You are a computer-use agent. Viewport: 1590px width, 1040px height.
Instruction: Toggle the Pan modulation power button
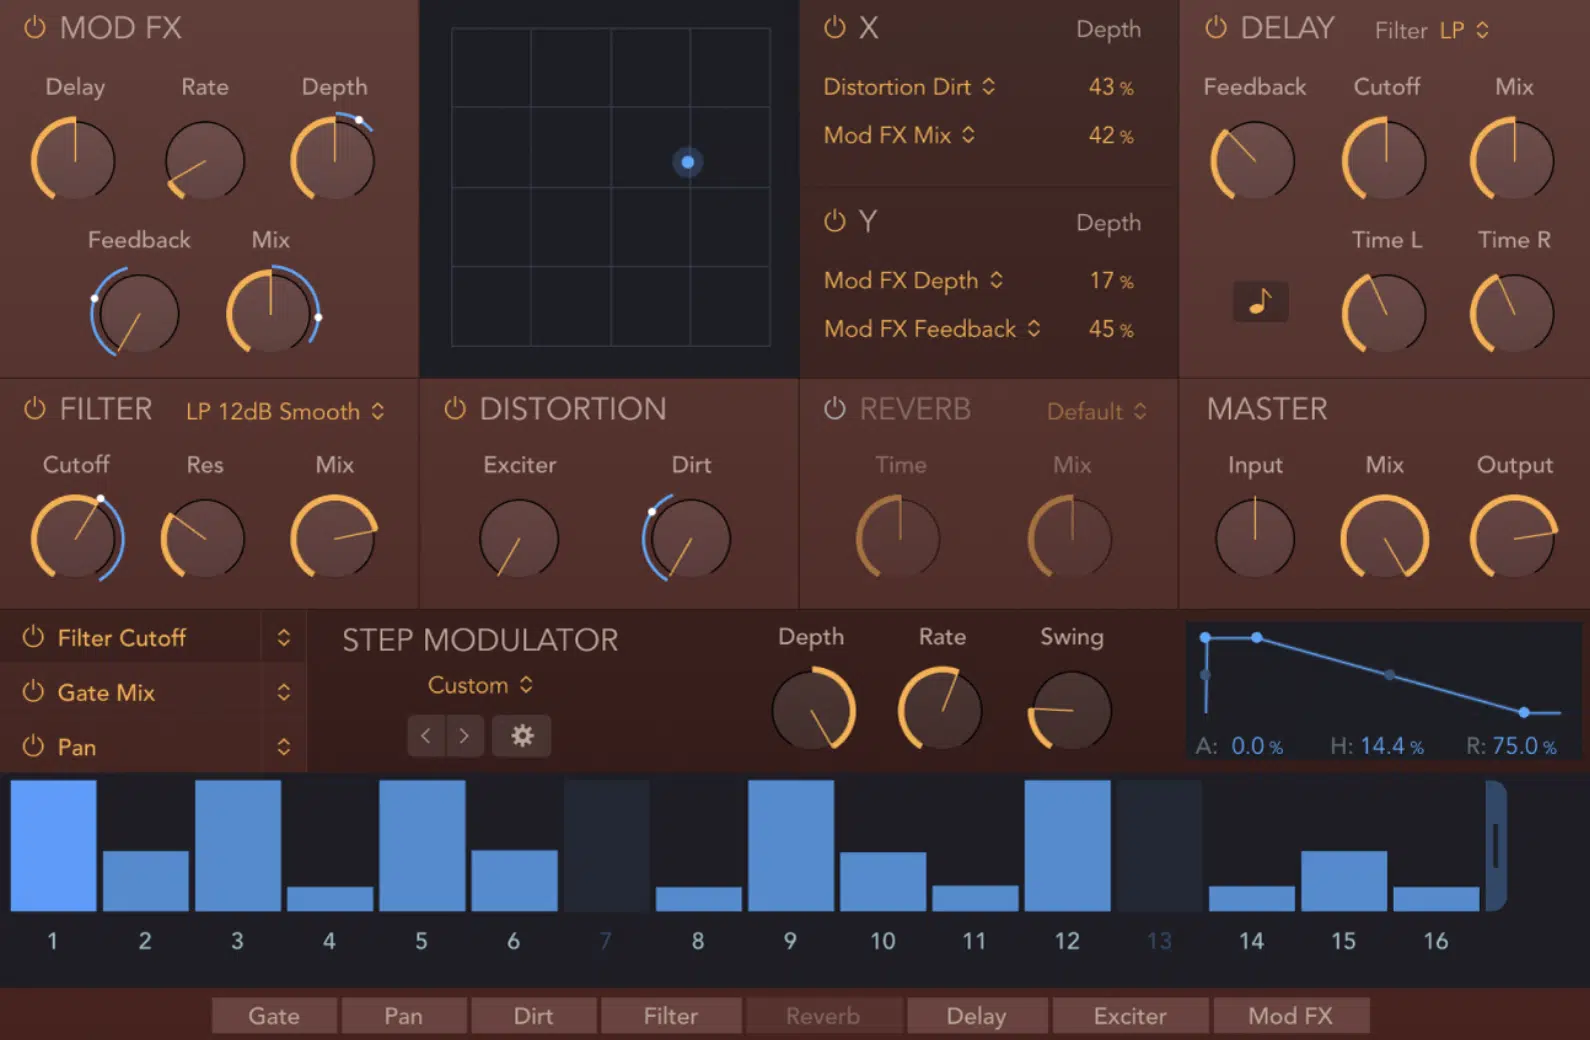pos(33,746)
